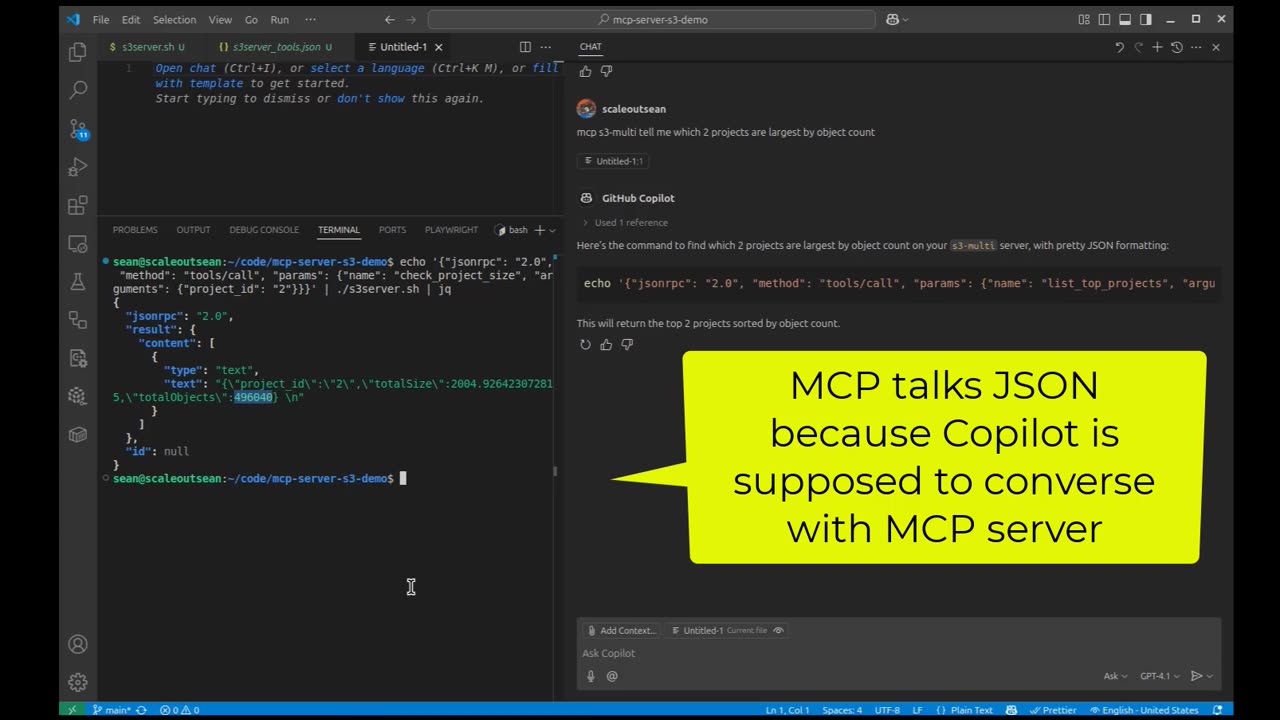The height and width of the screenshot is (720, 1280).
Task: Click the split editor right icon
Action: click(525, 47)
